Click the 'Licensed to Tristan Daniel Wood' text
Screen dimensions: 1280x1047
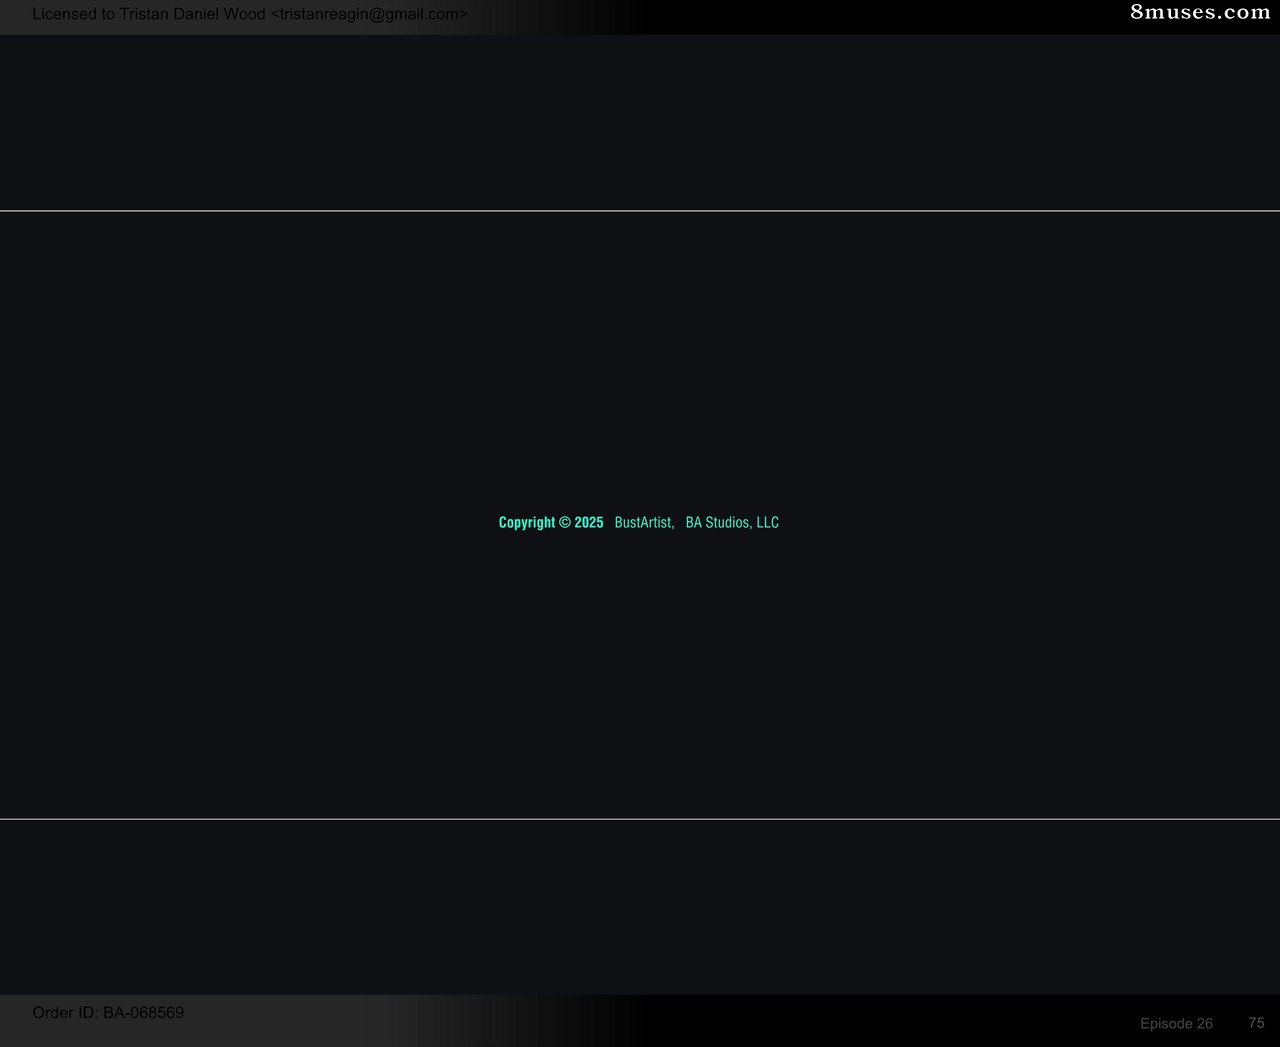click(149, 14)
